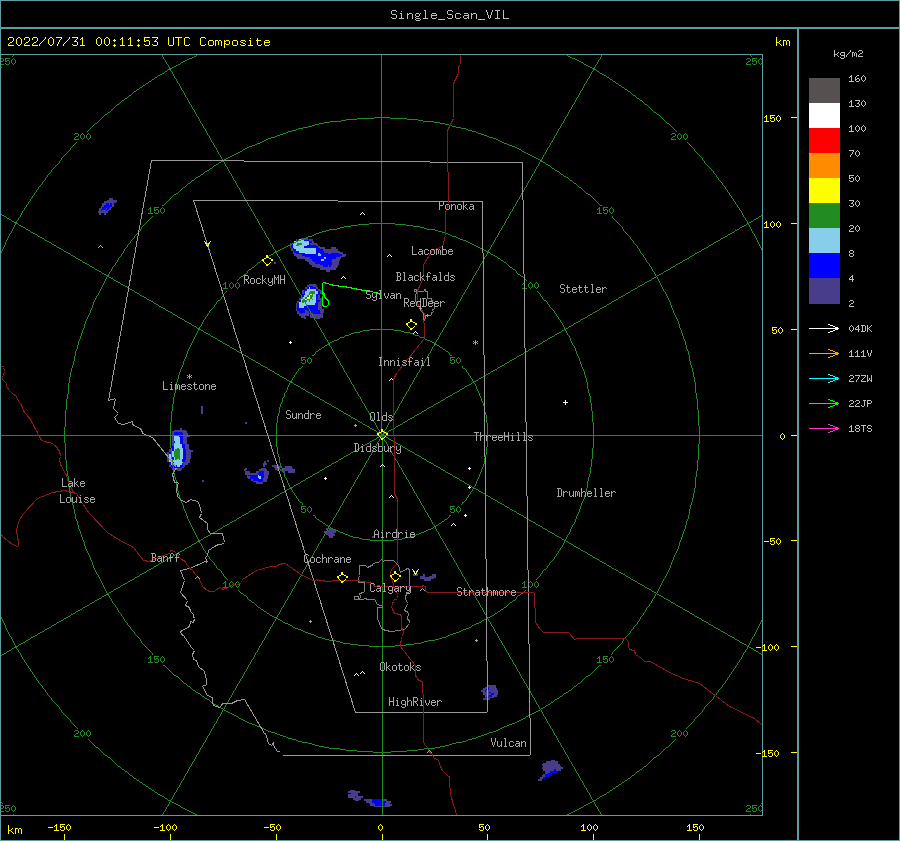Screen dimensions: 900x841
Task: Click the Airdrie city label
Action: click(394, 534)
